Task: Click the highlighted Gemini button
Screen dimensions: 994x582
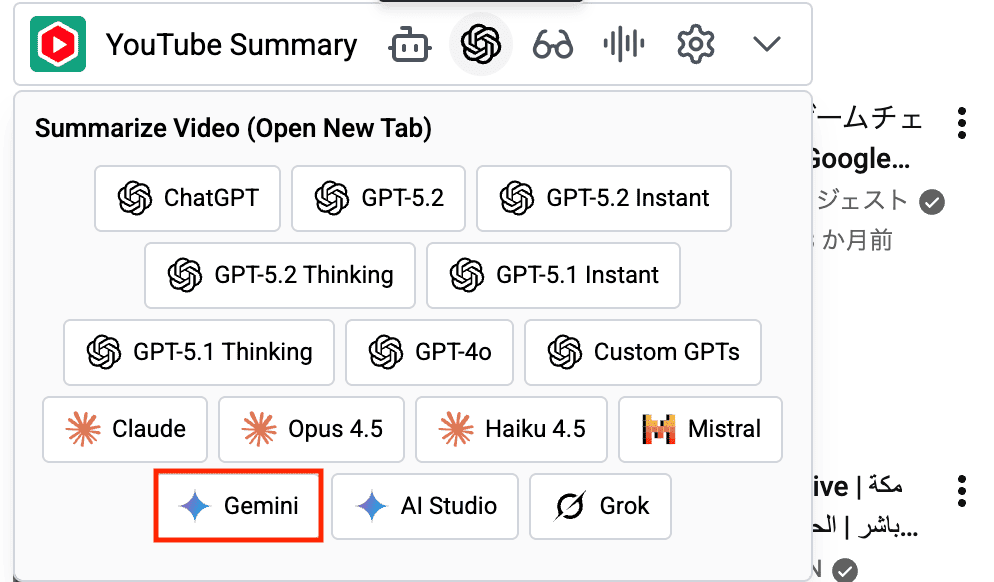Action: [x=238, y=506]
